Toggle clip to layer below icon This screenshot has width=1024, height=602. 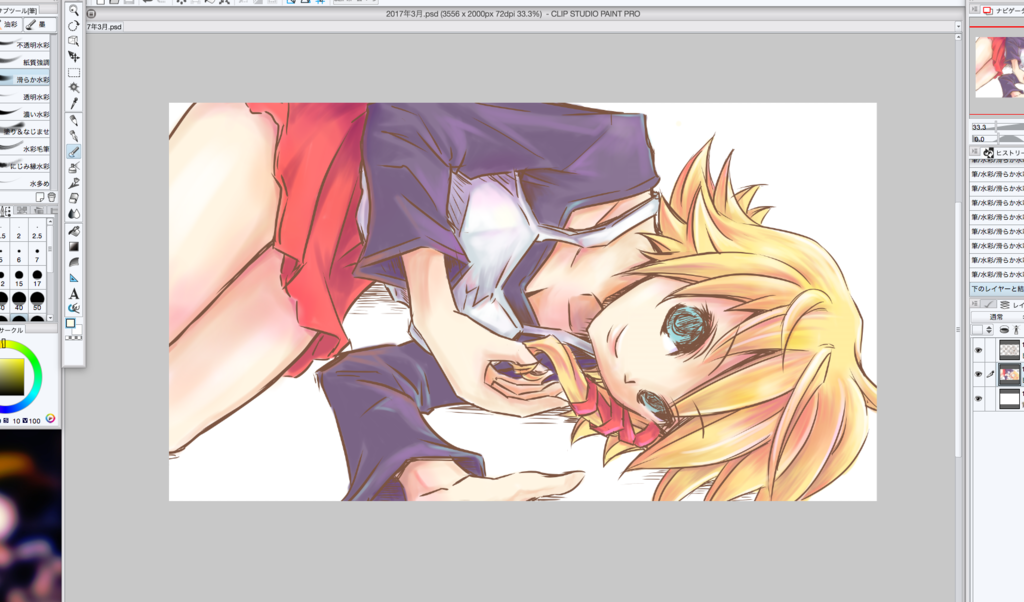1004,330
